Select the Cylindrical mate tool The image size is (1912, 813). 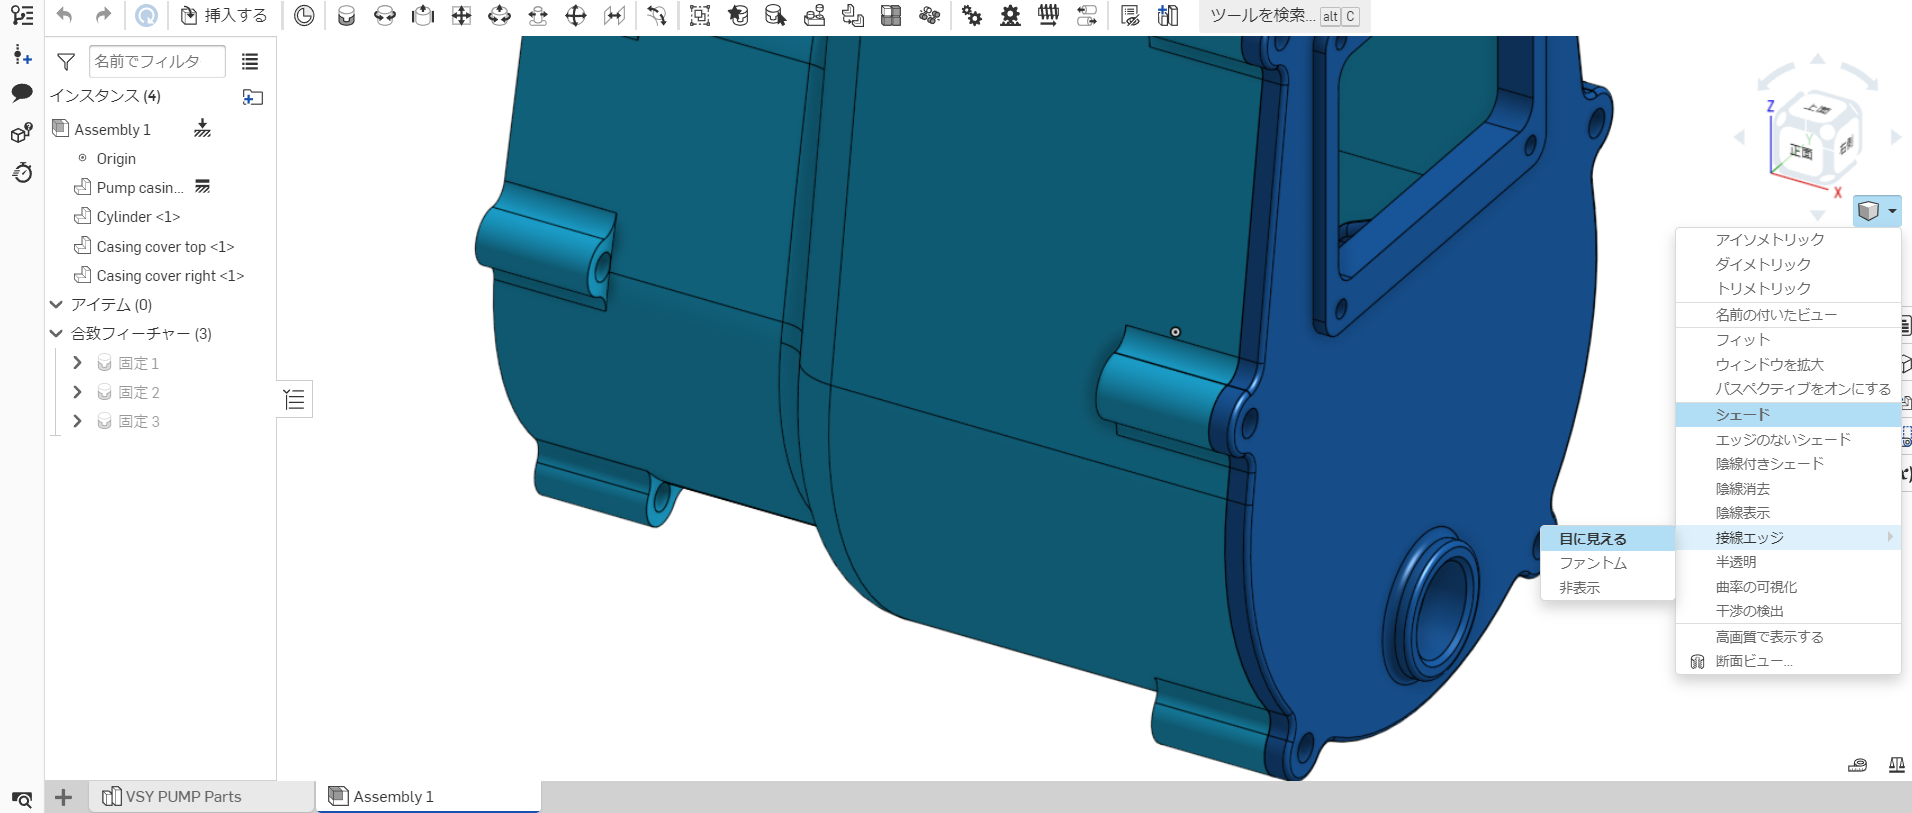click(x=499, y=15)
